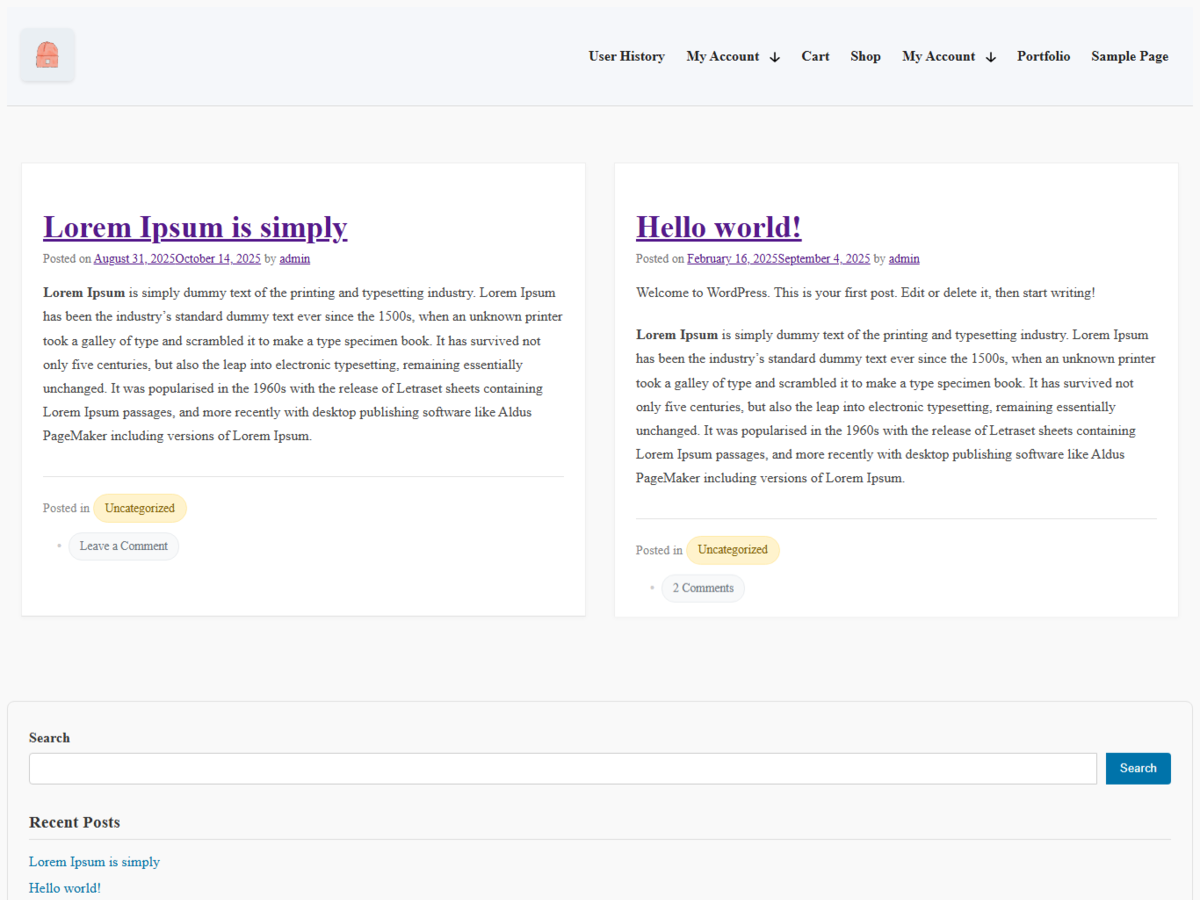
Task: Click Uncategorized tag under Hello world post
Action: (733, 550)
